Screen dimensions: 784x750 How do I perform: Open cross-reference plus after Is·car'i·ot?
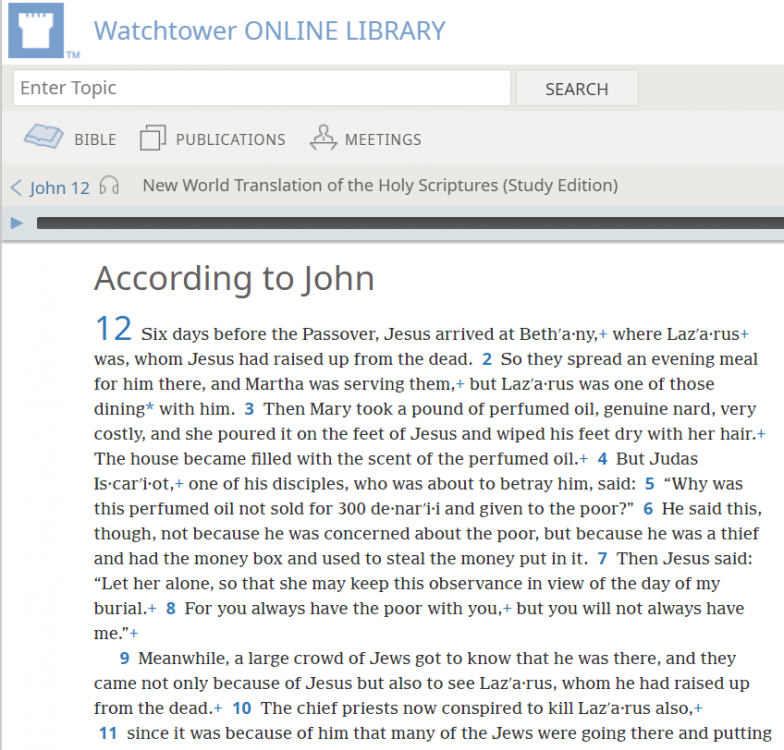[179, 484]
